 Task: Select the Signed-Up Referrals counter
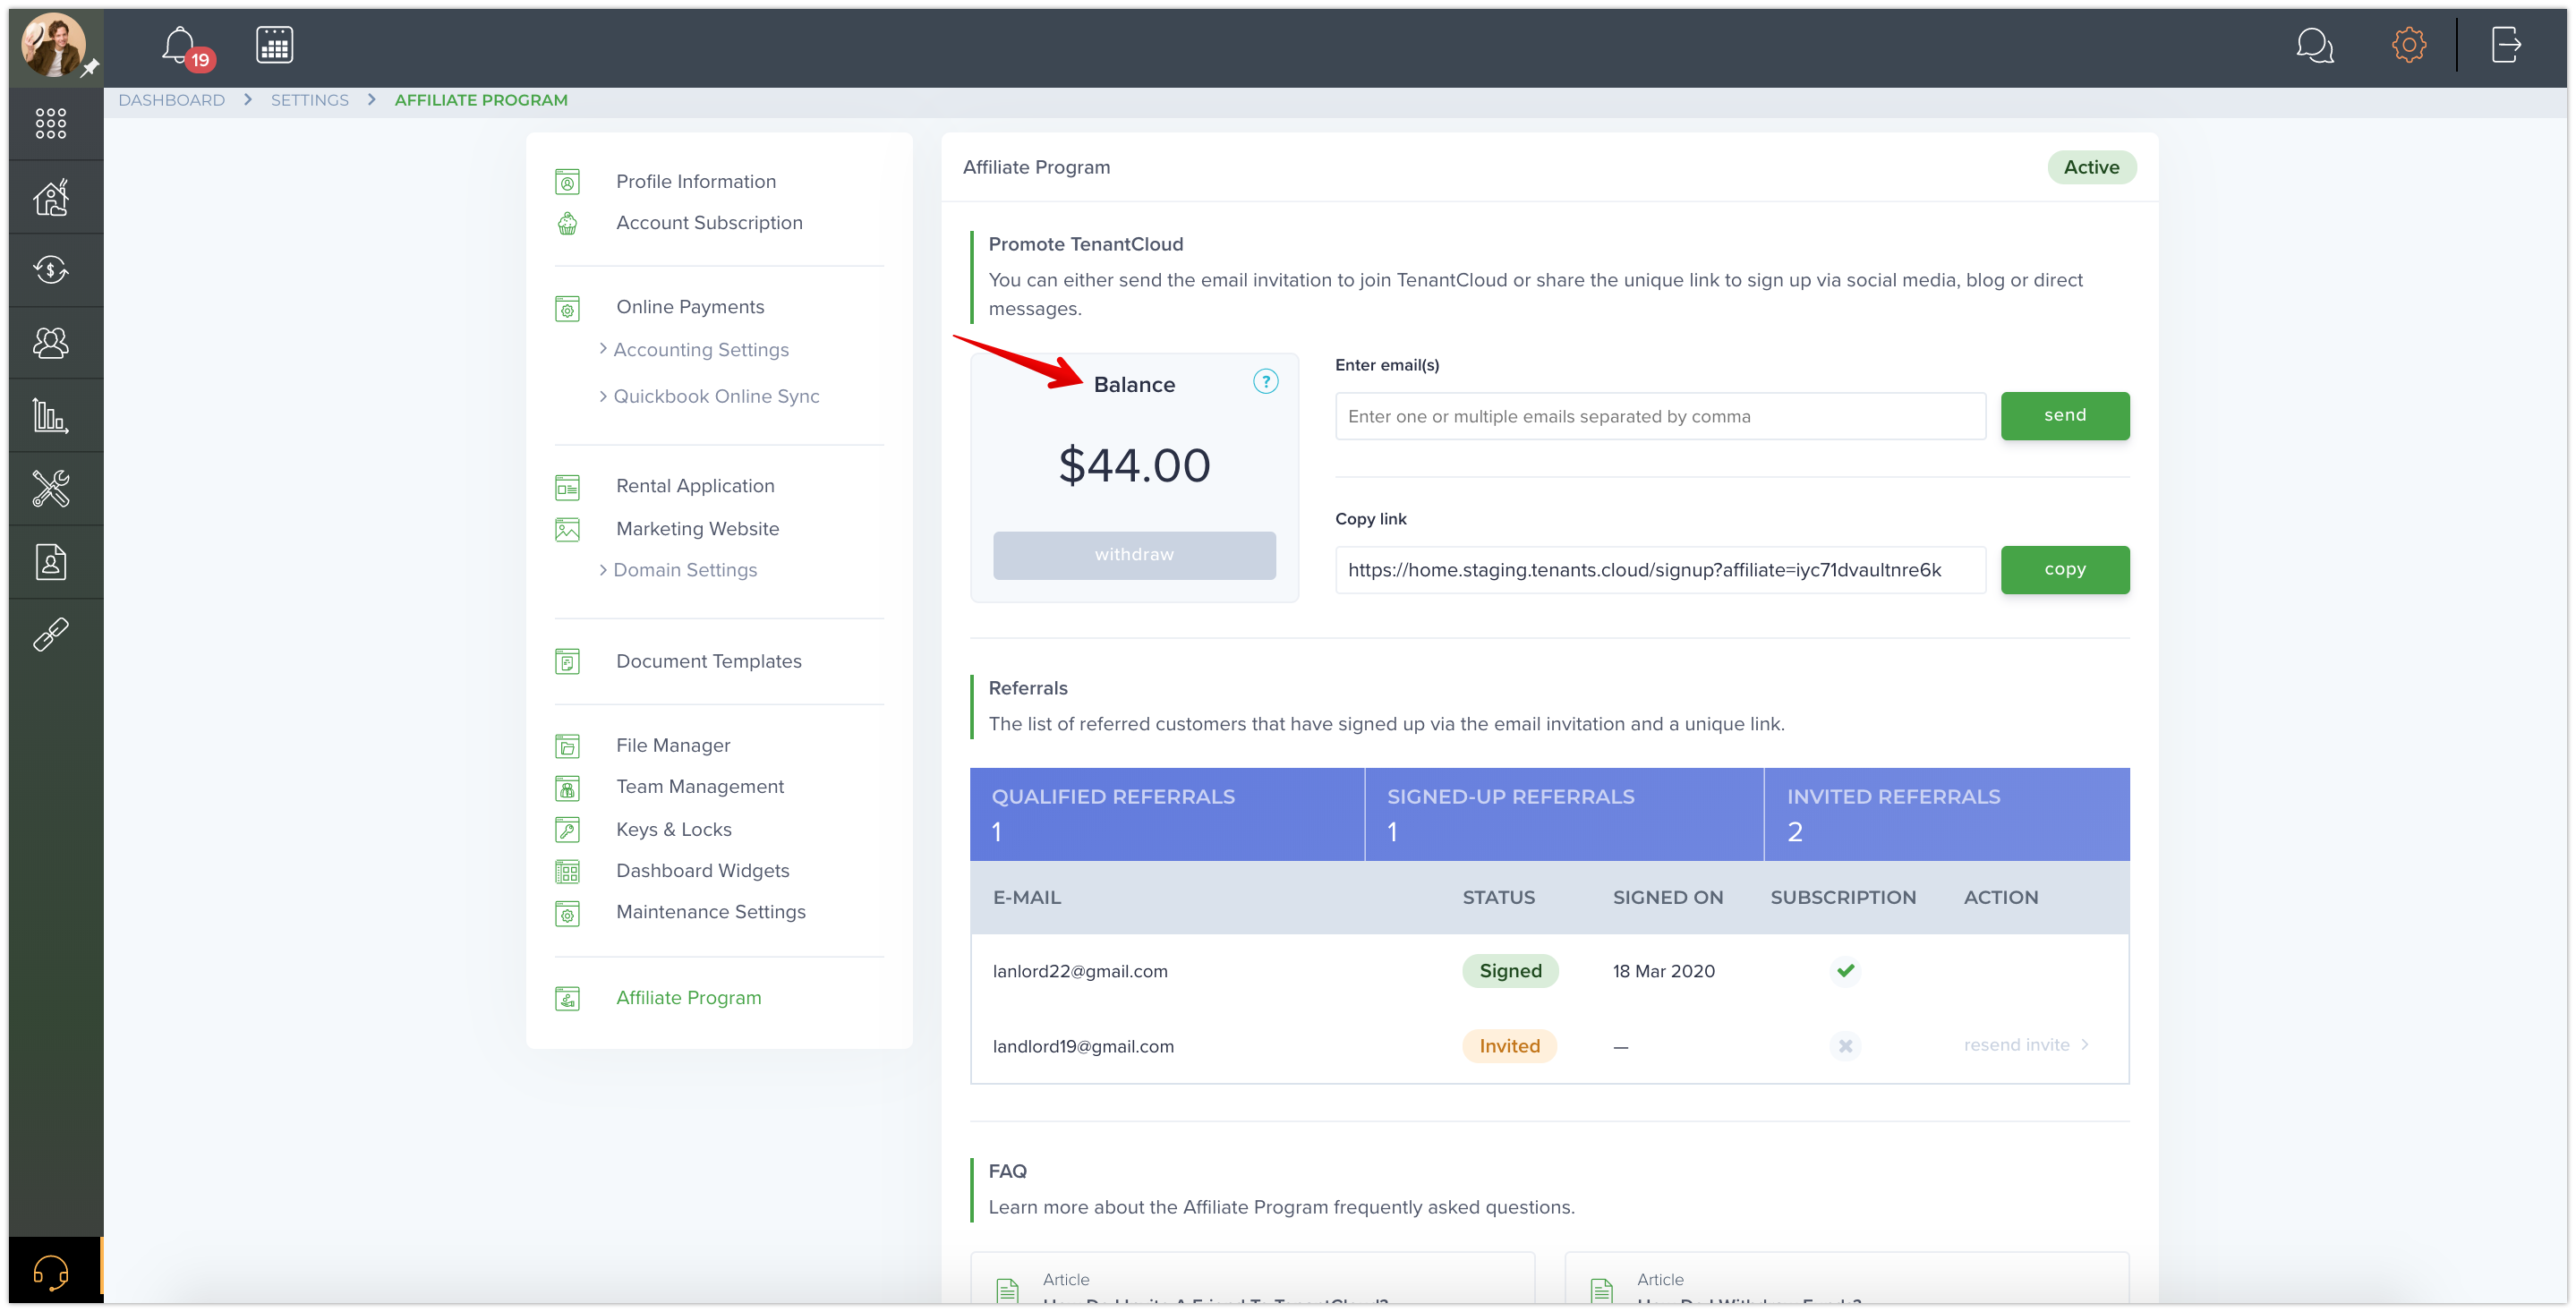point(1563,813)
